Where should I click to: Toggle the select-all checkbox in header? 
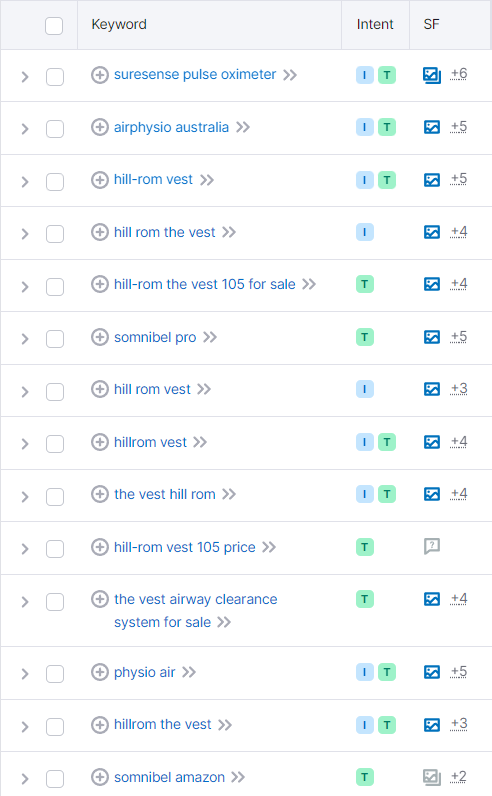(54, 25)
